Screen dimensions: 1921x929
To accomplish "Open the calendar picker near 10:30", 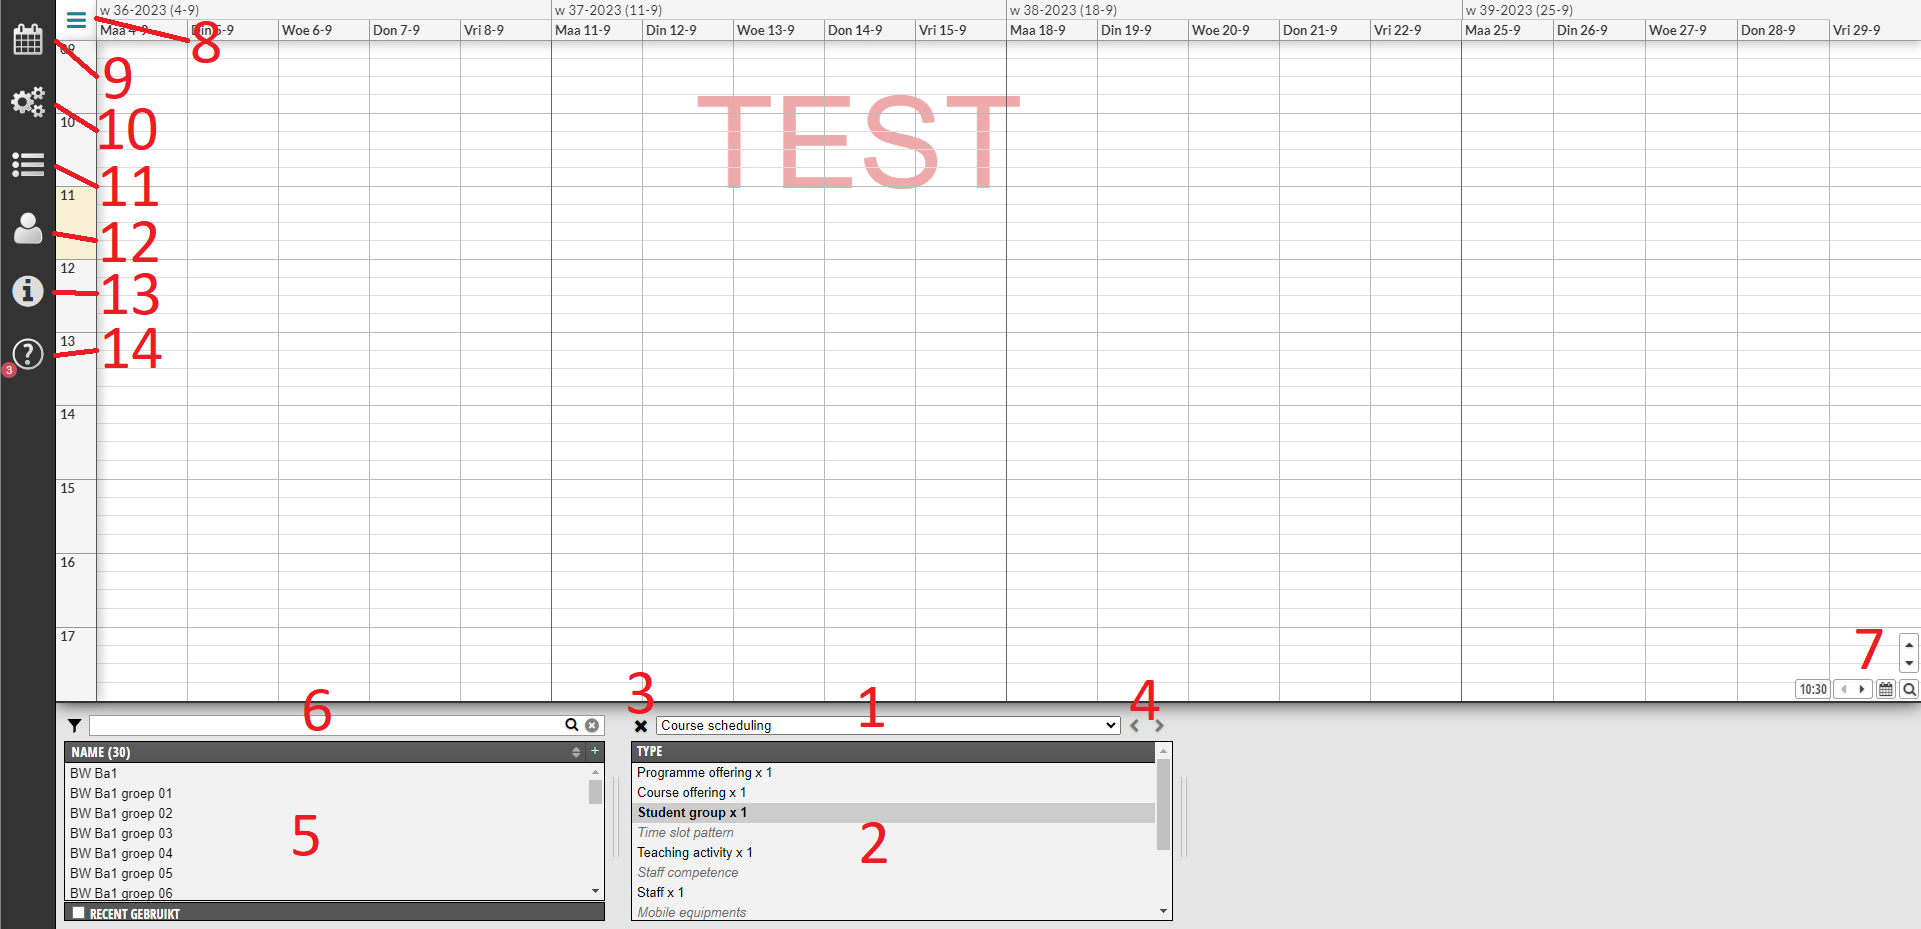I will pyautogui.click(x=1886, y=689).
